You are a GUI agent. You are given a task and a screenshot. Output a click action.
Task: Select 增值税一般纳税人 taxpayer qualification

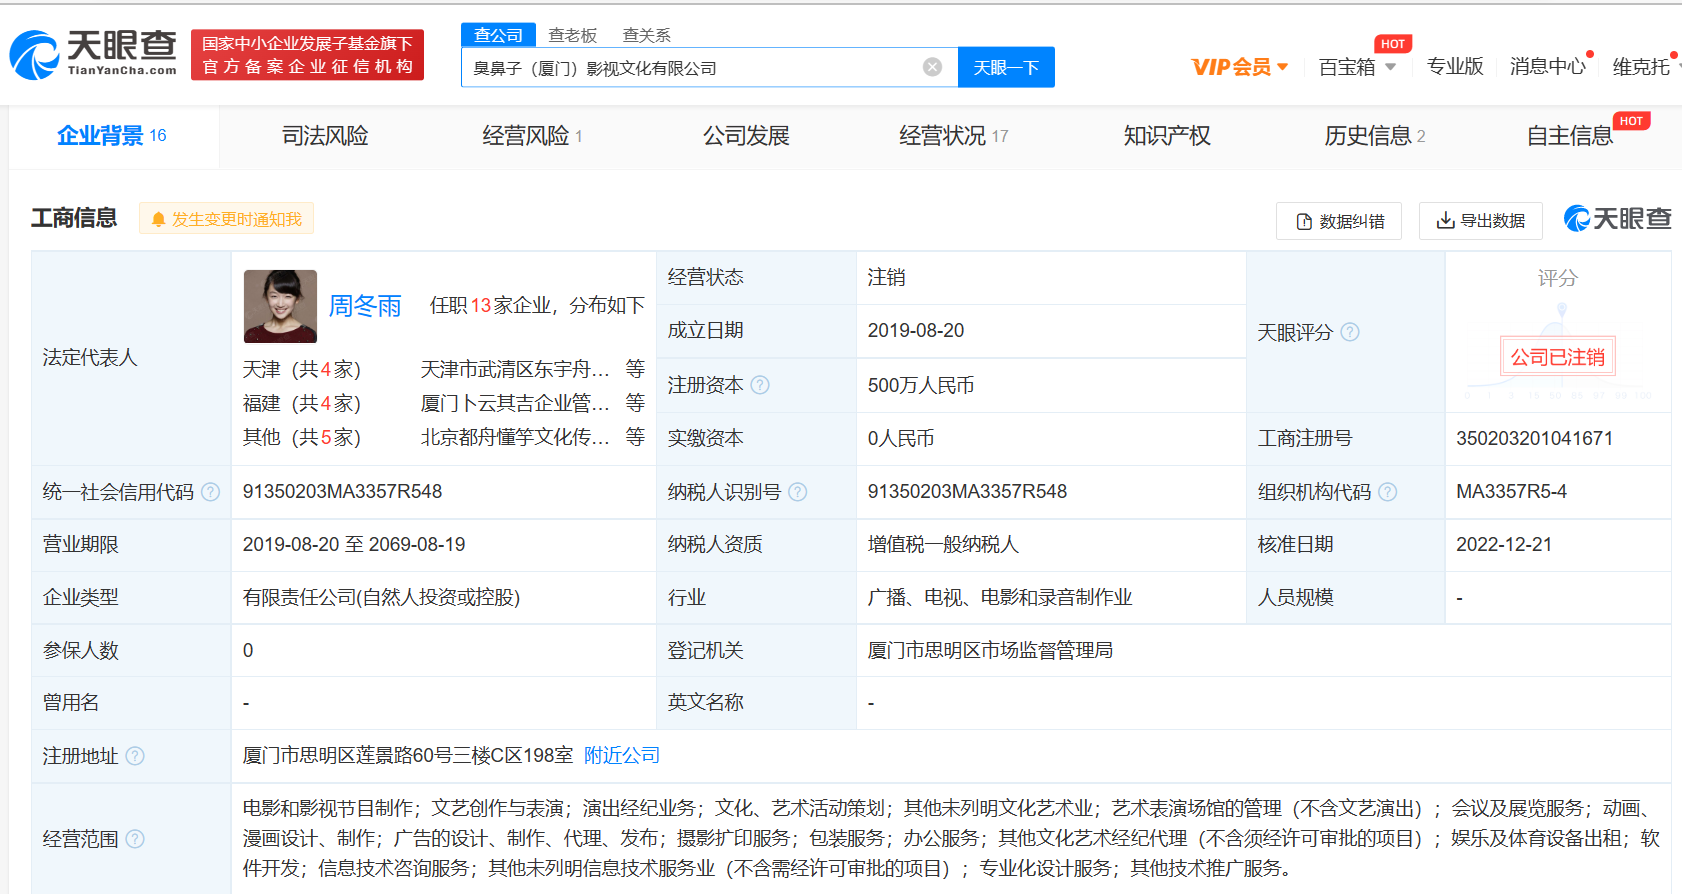(x=943, y=545)
